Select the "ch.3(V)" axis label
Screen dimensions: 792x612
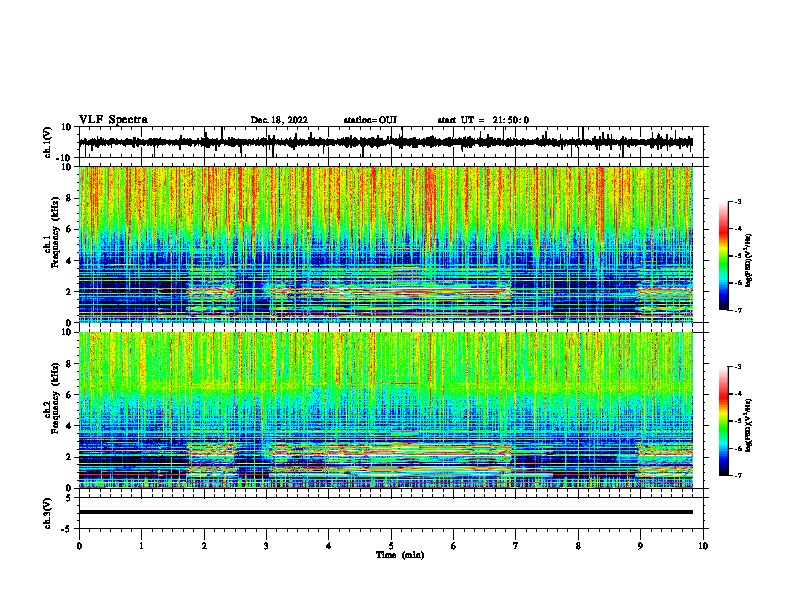coord(48,513)
